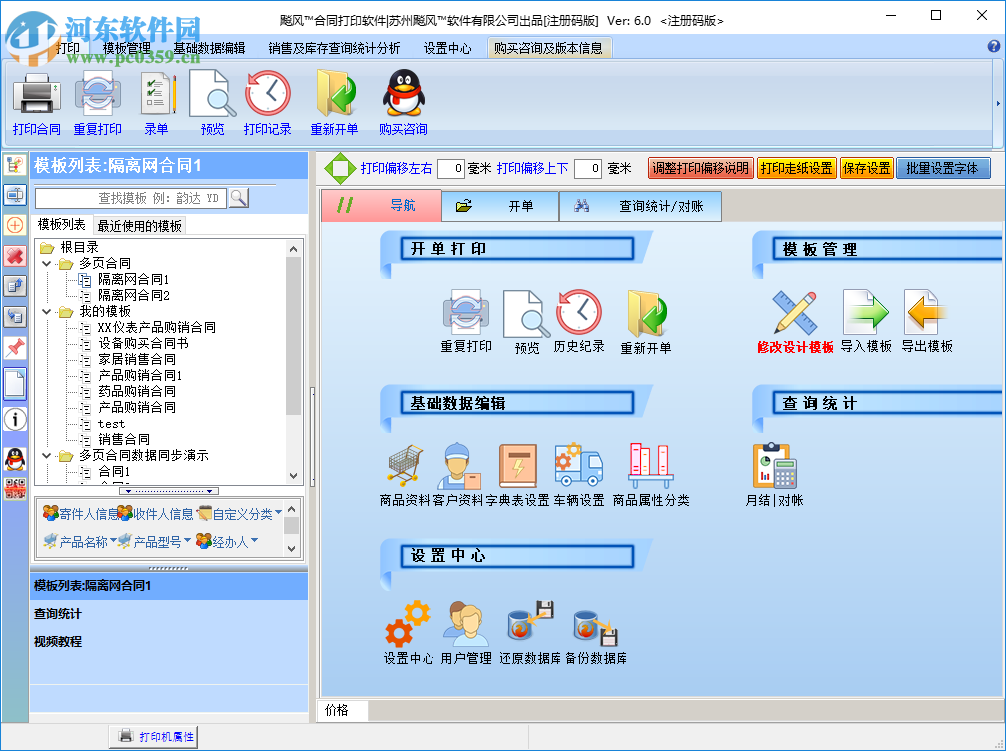Click 修改设计模板 pencil-ruler icon
The image size is (1006, 751).
click(794, 312)
